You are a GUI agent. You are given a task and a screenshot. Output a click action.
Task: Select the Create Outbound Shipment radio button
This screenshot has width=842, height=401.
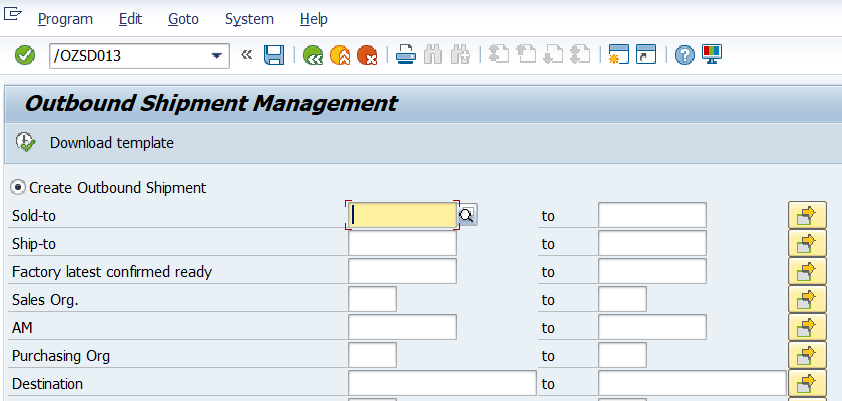coord(18,187)
